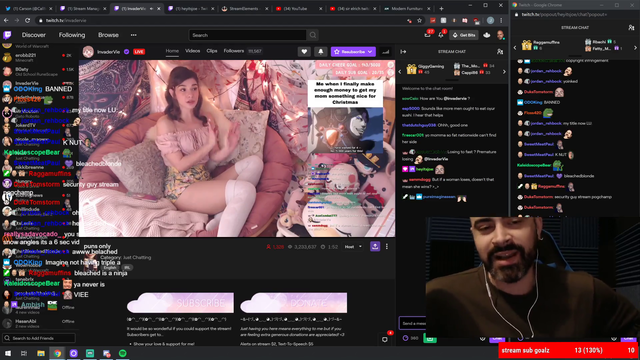Click the Twitter browser tab
Screen dimensions: 640x360
[x=28, y=8]
